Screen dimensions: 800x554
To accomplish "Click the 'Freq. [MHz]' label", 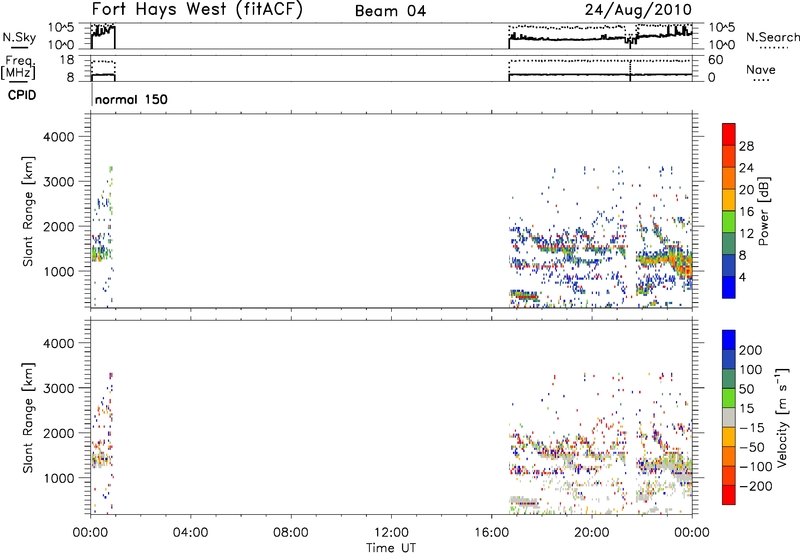I will click(x=19, y=67).
